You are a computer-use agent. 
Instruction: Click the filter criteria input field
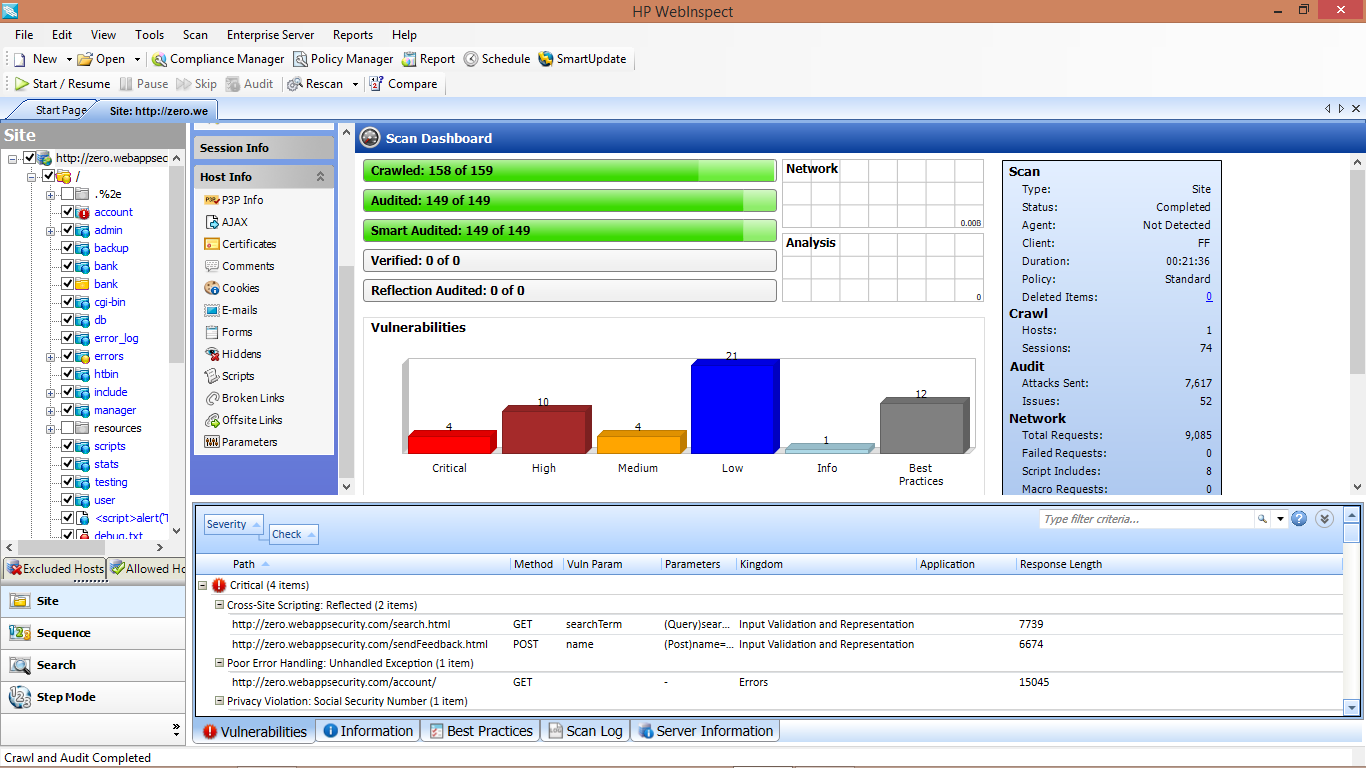1147,519
